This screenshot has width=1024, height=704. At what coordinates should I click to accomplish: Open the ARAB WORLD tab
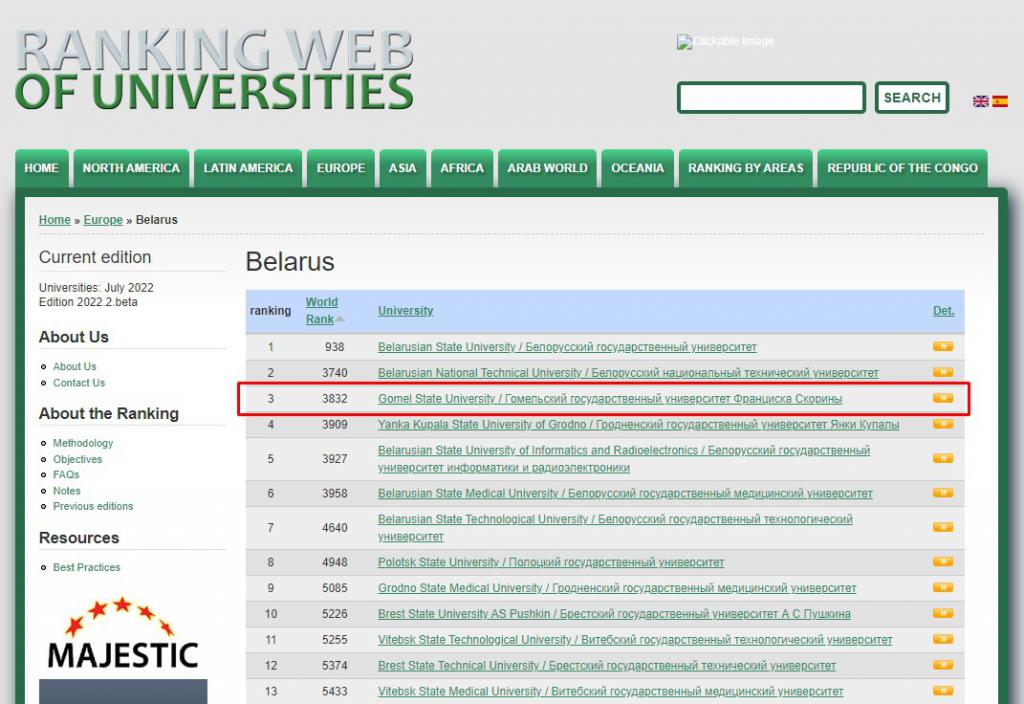pos(547,168)
